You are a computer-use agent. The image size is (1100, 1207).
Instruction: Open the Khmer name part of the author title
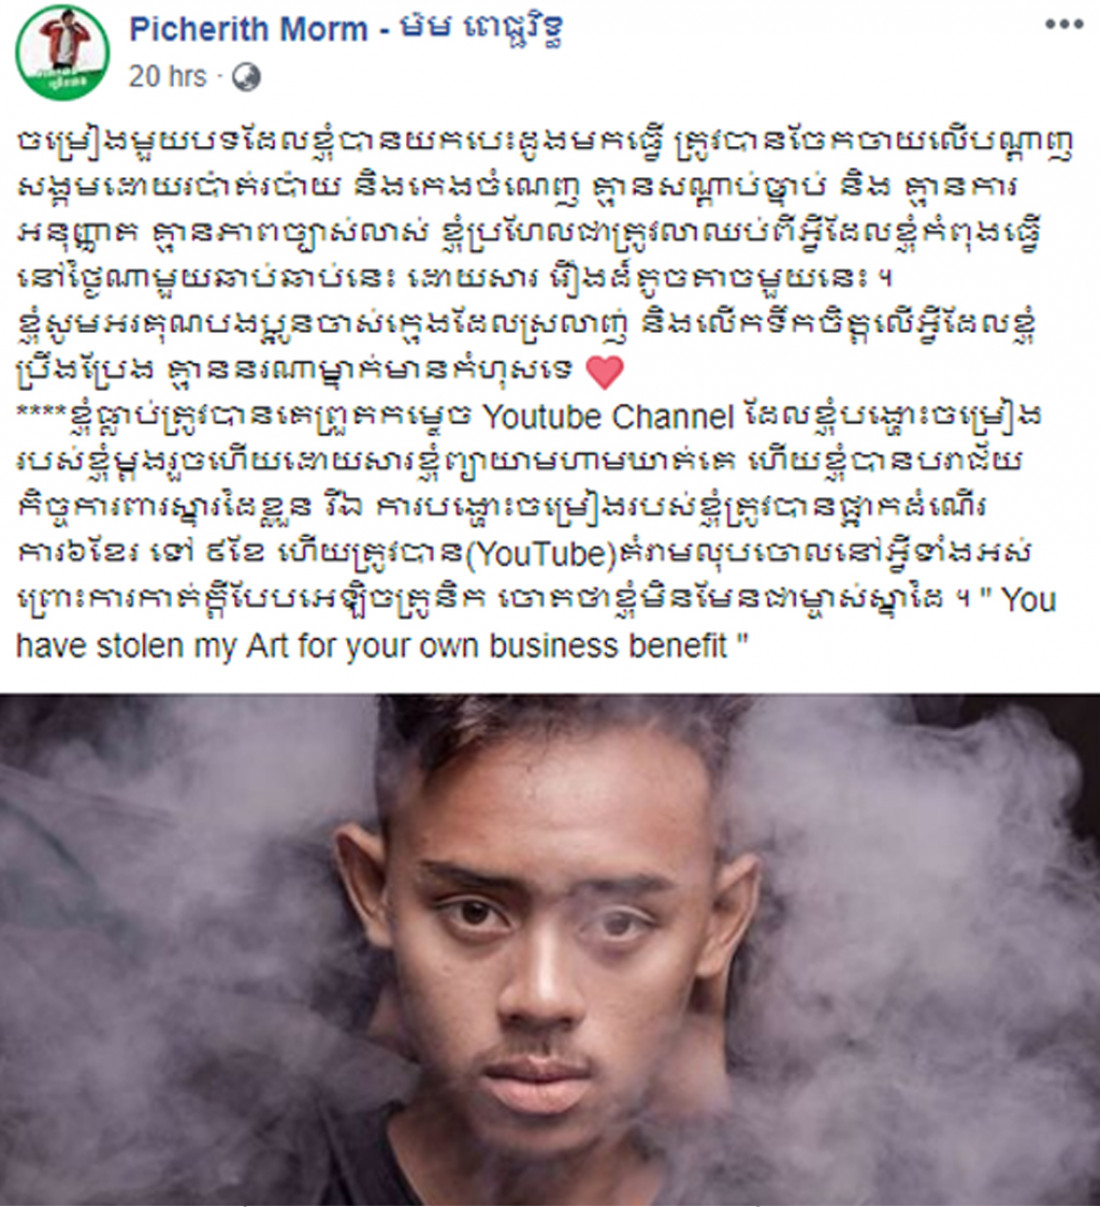tap(481, 29)
